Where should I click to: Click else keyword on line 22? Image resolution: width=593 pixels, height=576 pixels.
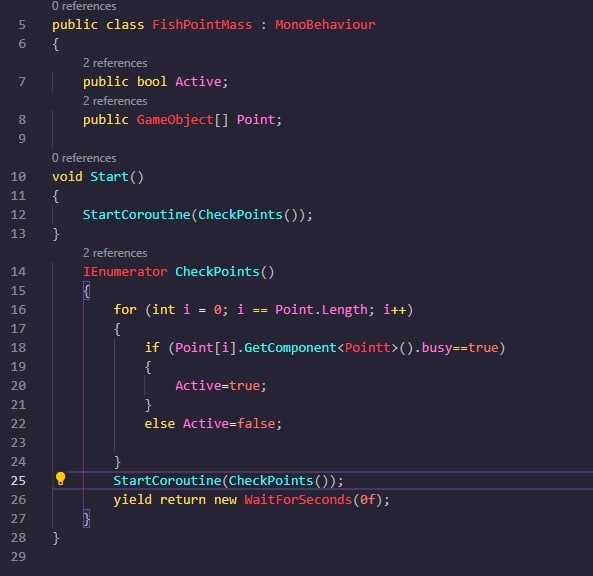coord(160,424)
